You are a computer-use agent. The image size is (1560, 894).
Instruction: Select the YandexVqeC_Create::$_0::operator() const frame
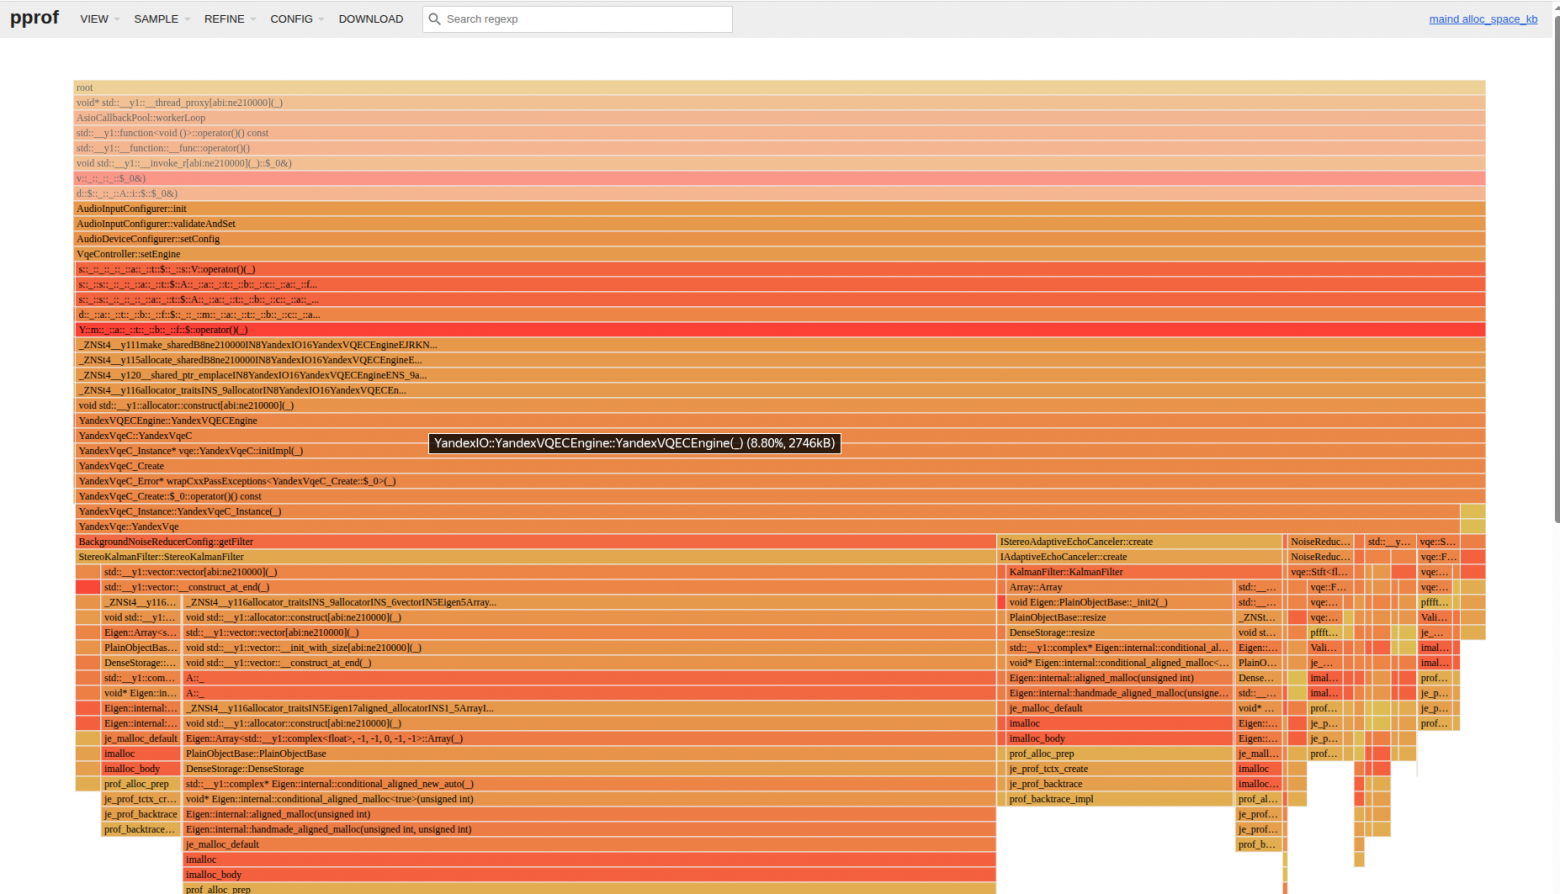[x=779, y=497]
